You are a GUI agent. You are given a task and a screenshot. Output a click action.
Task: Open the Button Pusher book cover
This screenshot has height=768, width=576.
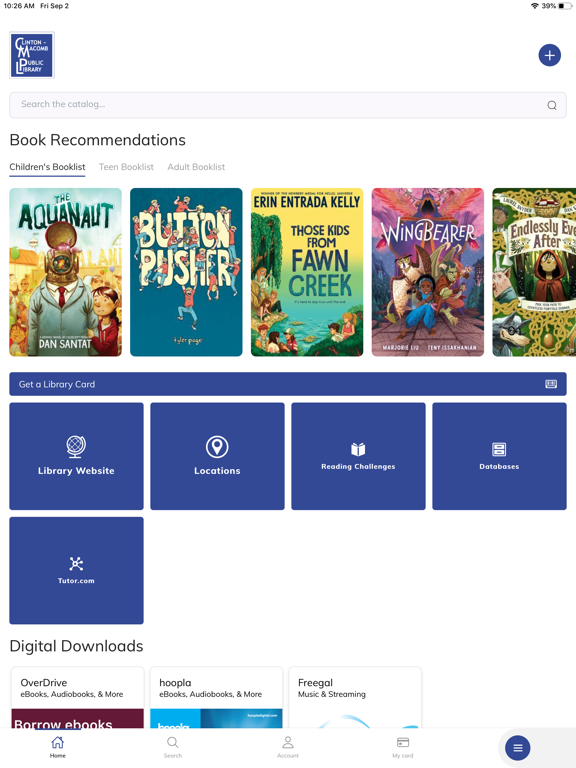pyautogui.click(x=186, y=272)
